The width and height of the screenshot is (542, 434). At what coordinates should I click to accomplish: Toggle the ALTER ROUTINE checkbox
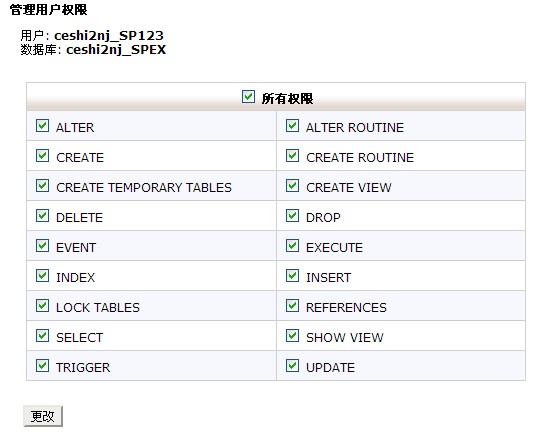pyautogui.click(x=292, y=126)
